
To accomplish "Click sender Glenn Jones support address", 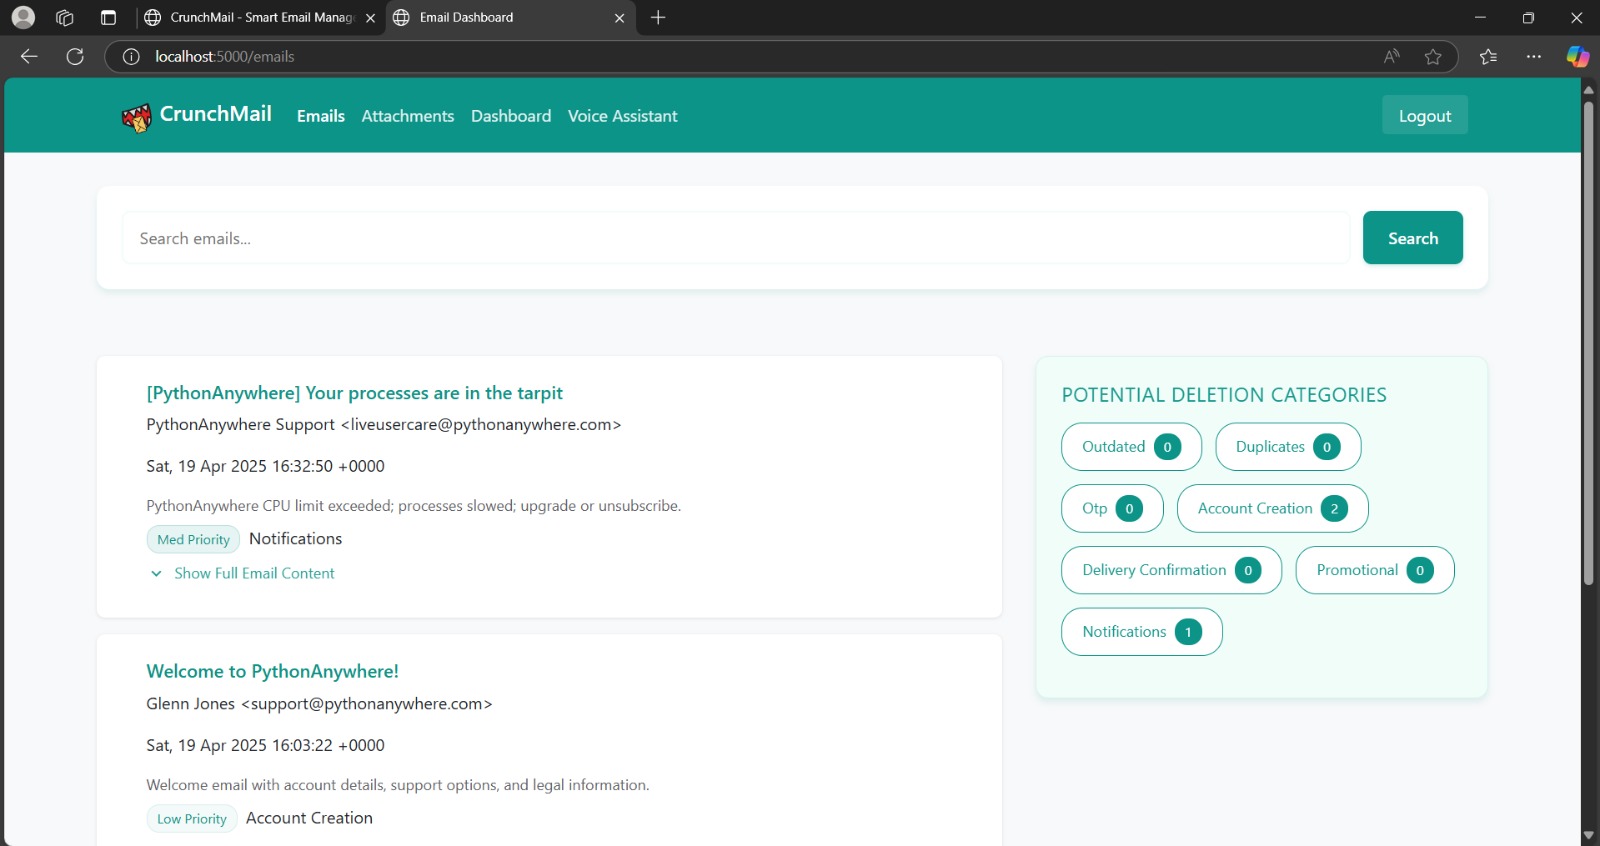I will (x=319, y=703).
